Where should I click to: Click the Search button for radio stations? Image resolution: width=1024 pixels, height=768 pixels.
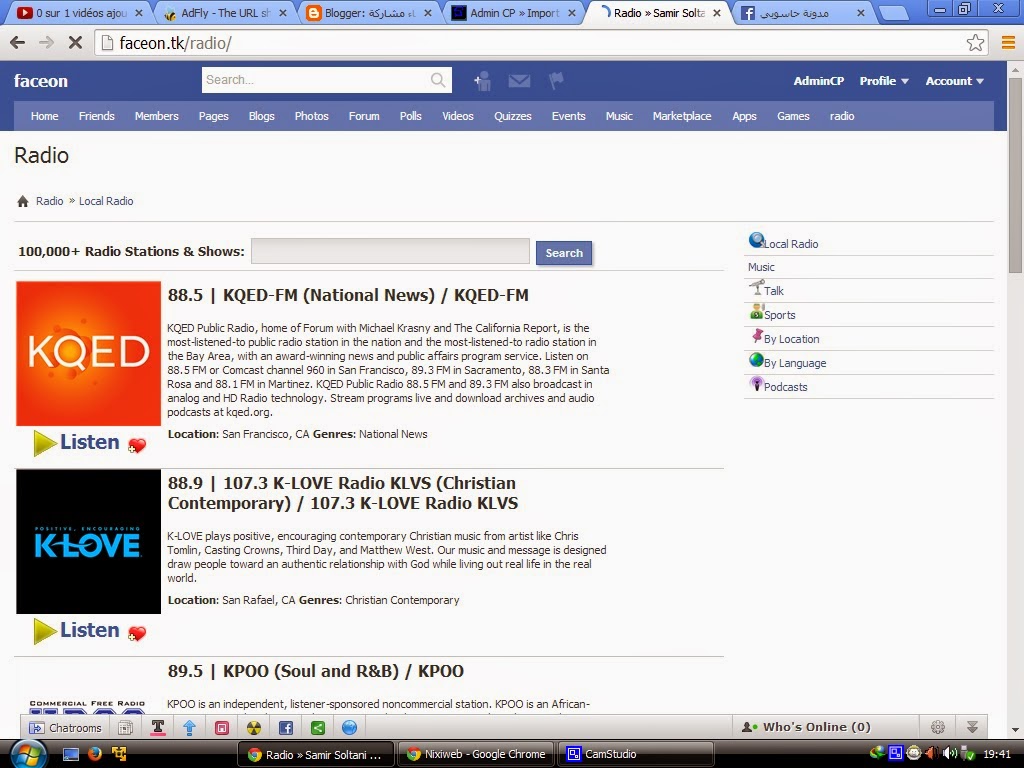click(x=564, y=253)
